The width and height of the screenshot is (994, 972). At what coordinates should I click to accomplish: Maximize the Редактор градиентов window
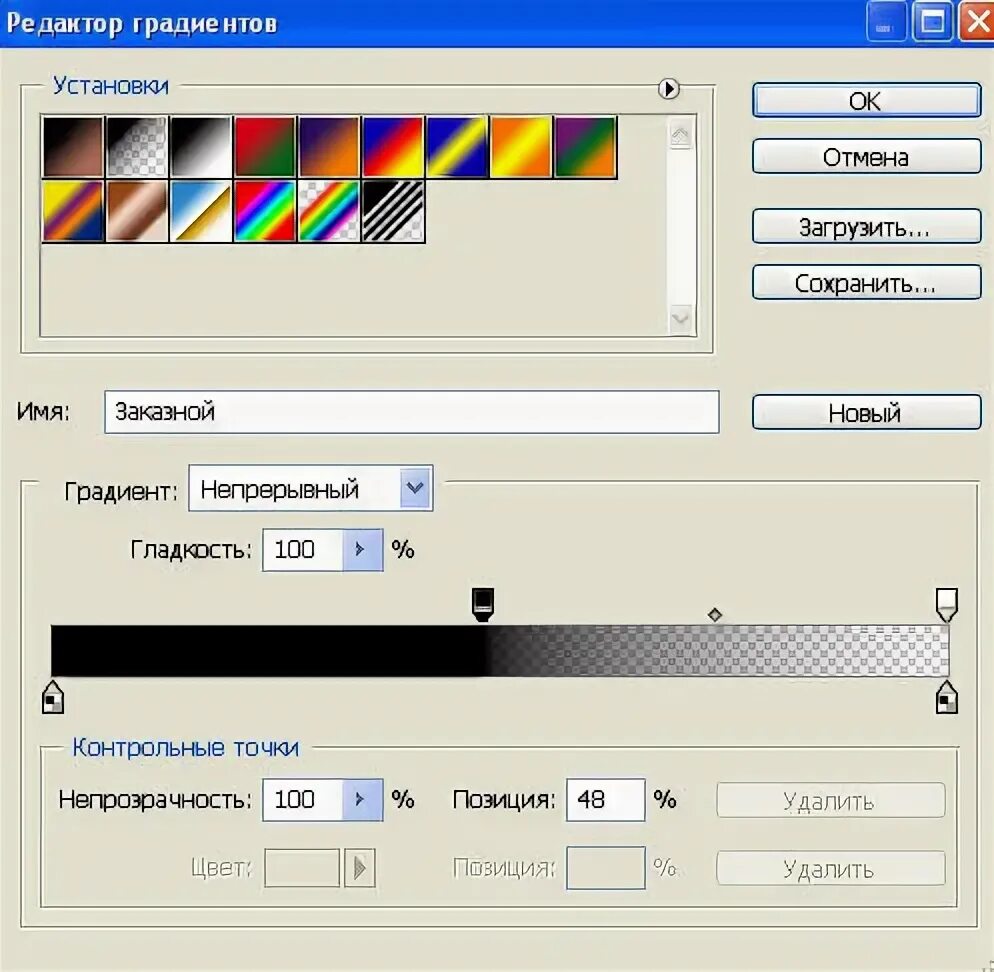pyautogui.click(x=933, y=23)
